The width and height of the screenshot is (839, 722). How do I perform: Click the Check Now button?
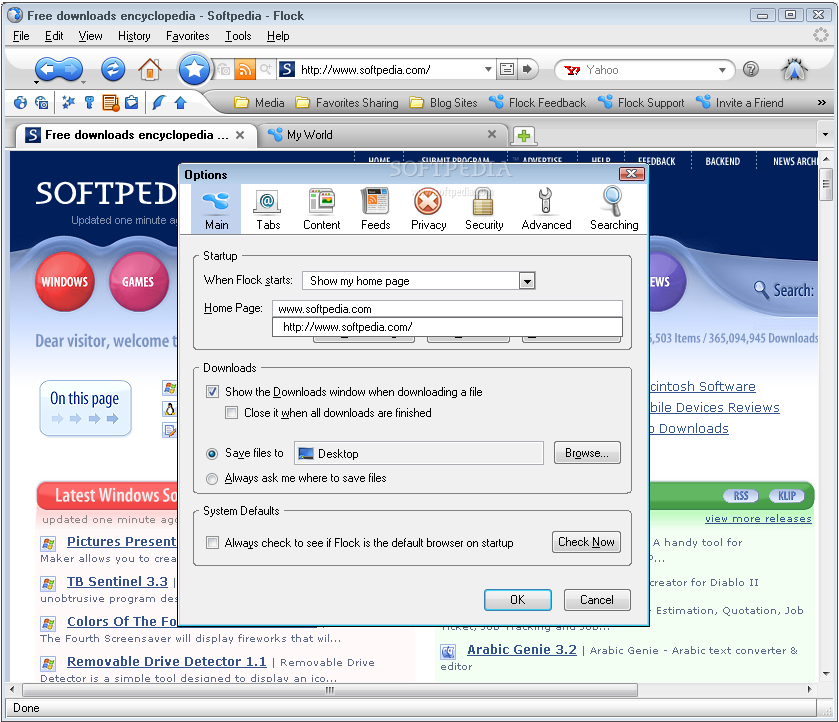point(586,542)
